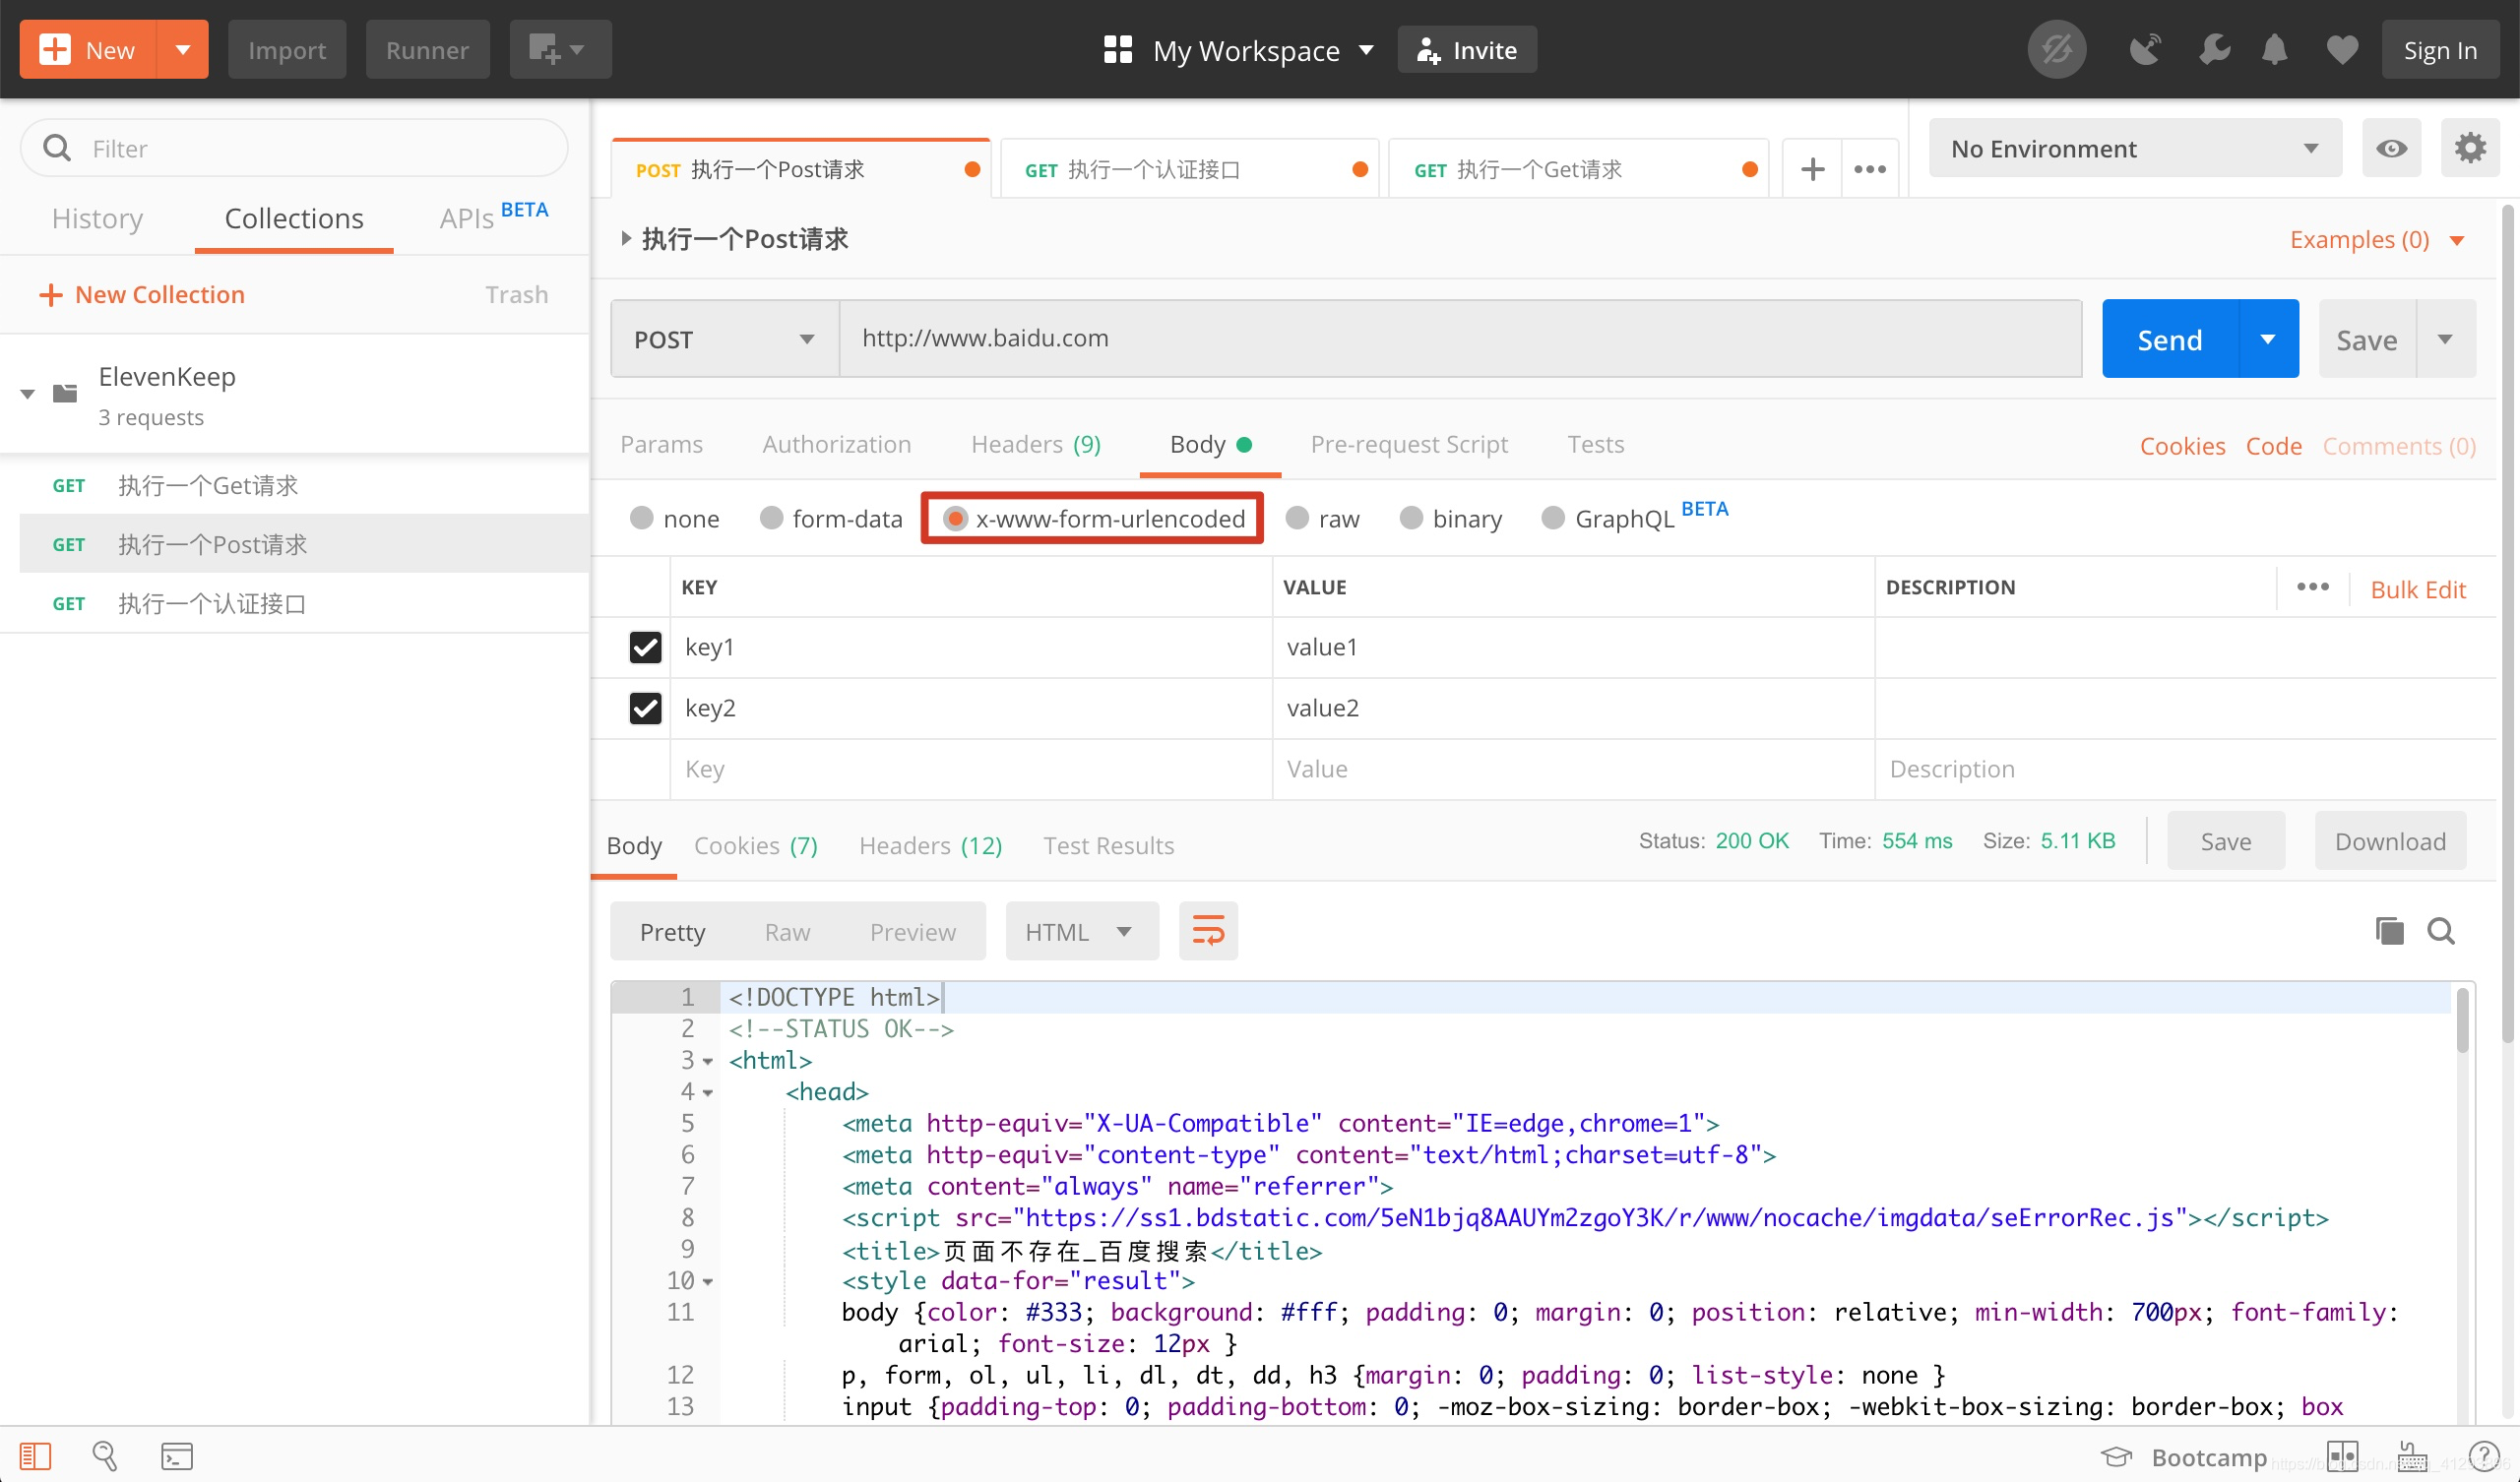Open the New button dropdown arrow
This screenshot has height=1482, width=2520.
click(x=183, y=49)
